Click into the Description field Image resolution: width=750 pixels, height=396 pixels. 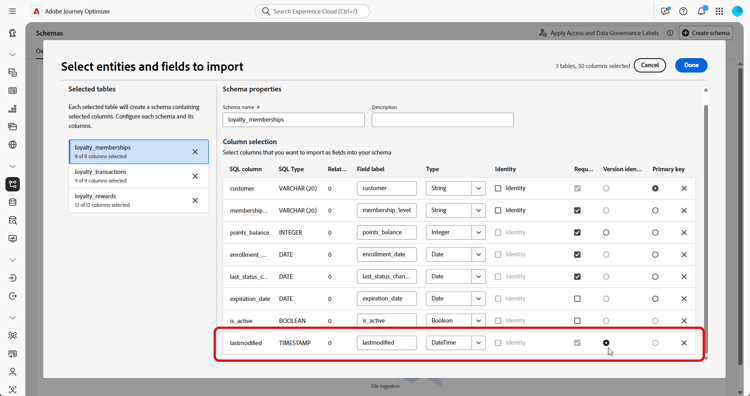pos(442,120)
